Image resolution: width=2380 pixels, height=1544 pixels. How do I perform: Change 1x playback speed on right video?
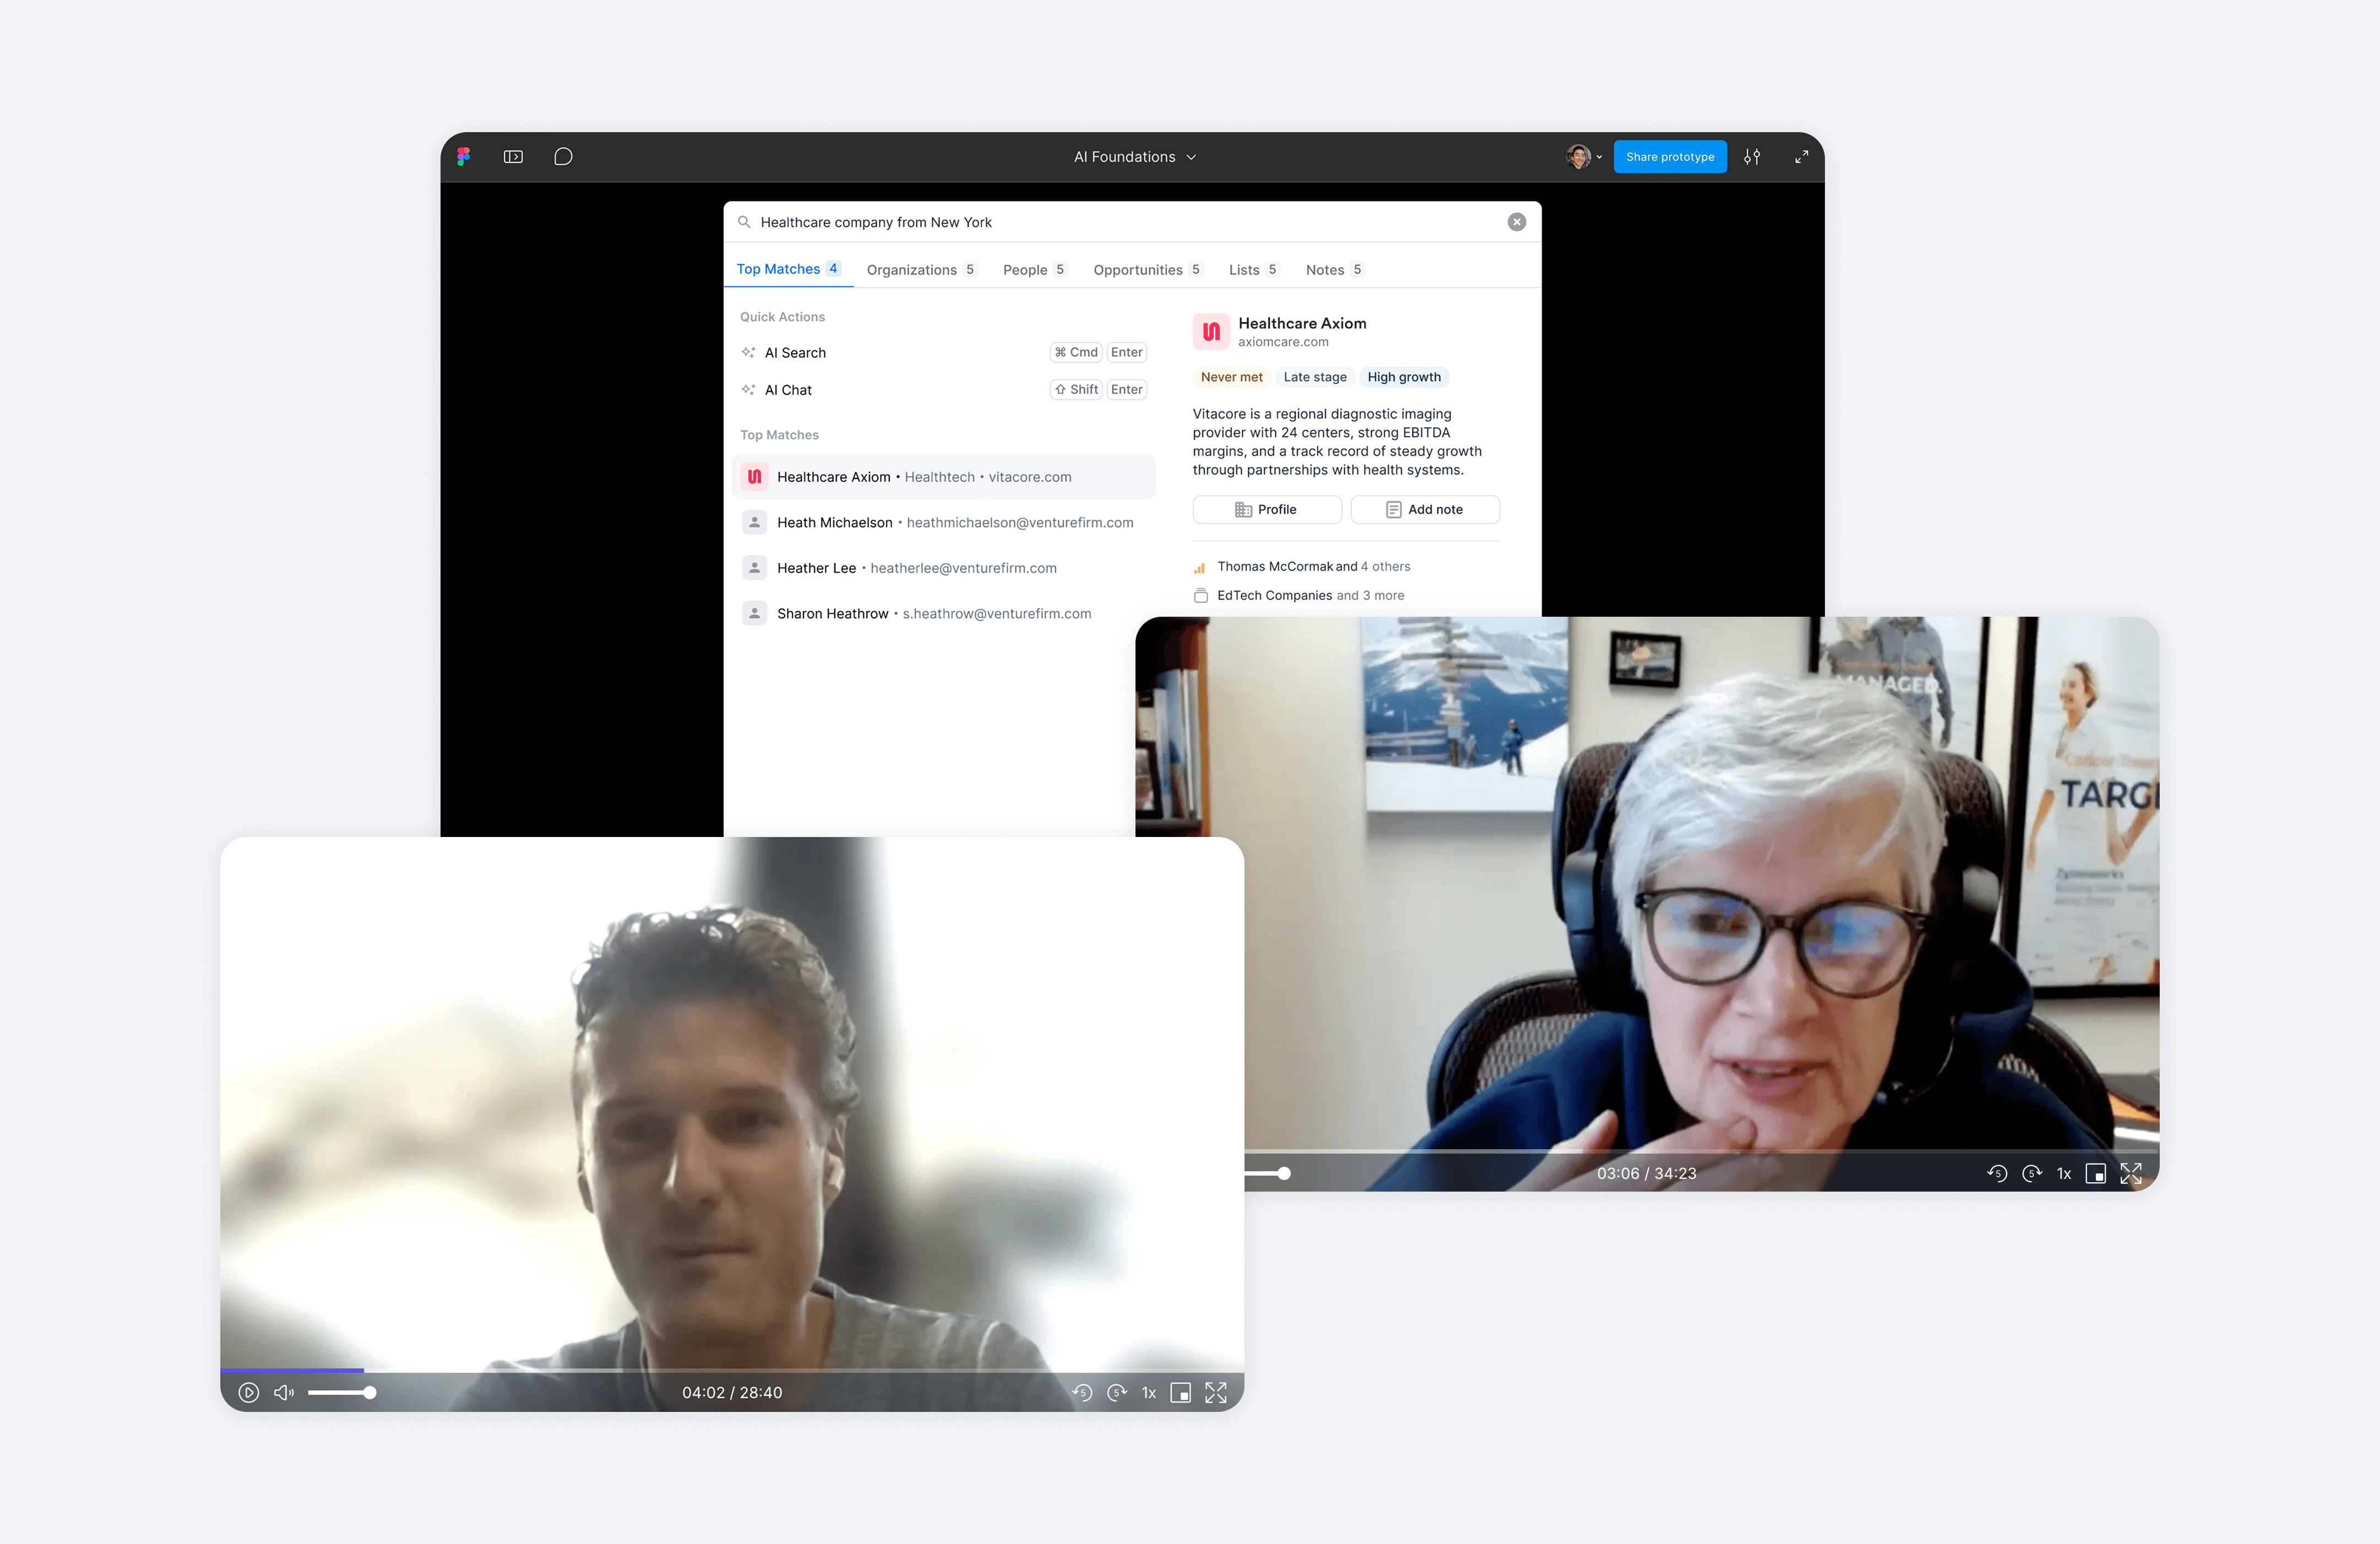[x=2064, y=1173]
